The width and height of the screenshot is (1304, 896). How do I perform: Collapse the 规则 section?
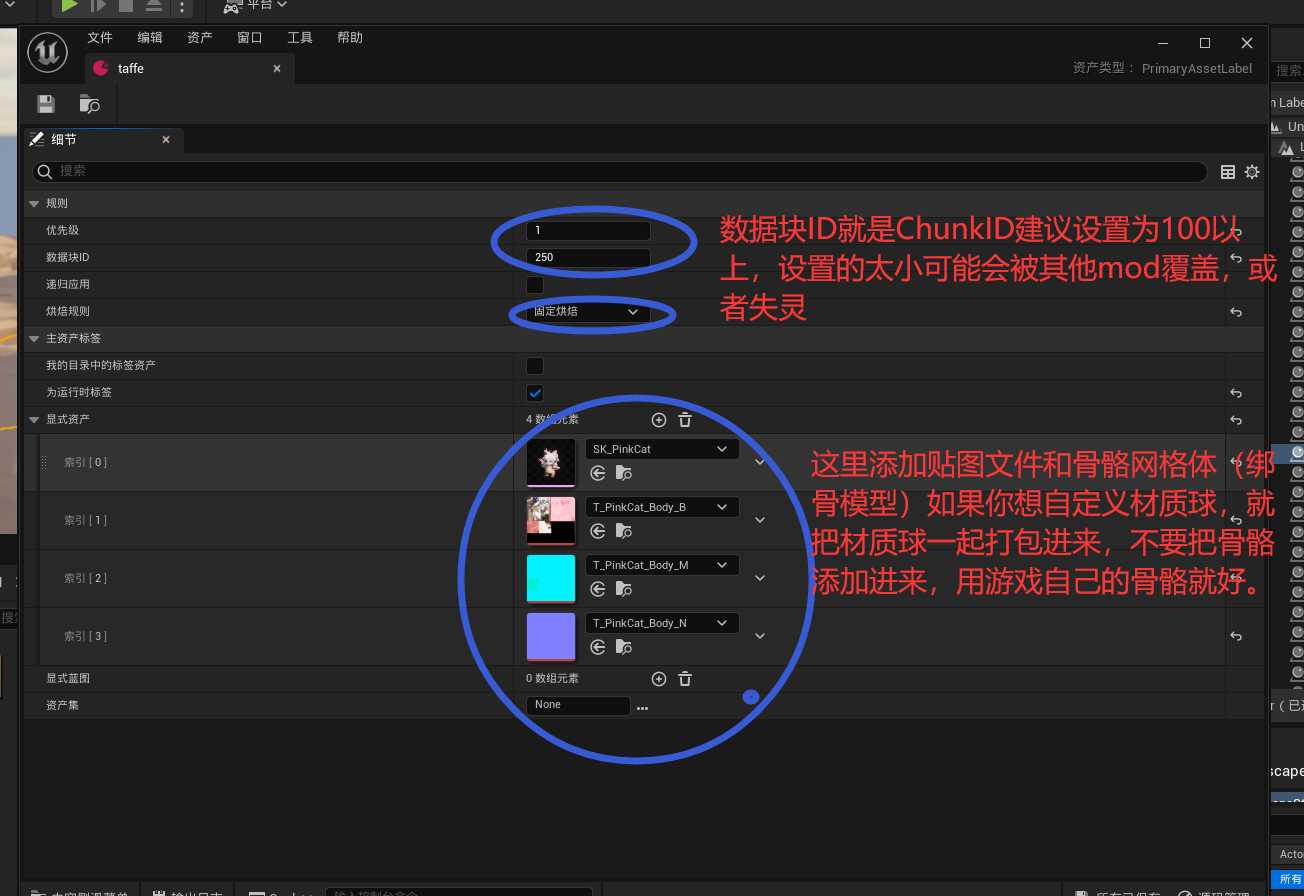click(36, 203)
